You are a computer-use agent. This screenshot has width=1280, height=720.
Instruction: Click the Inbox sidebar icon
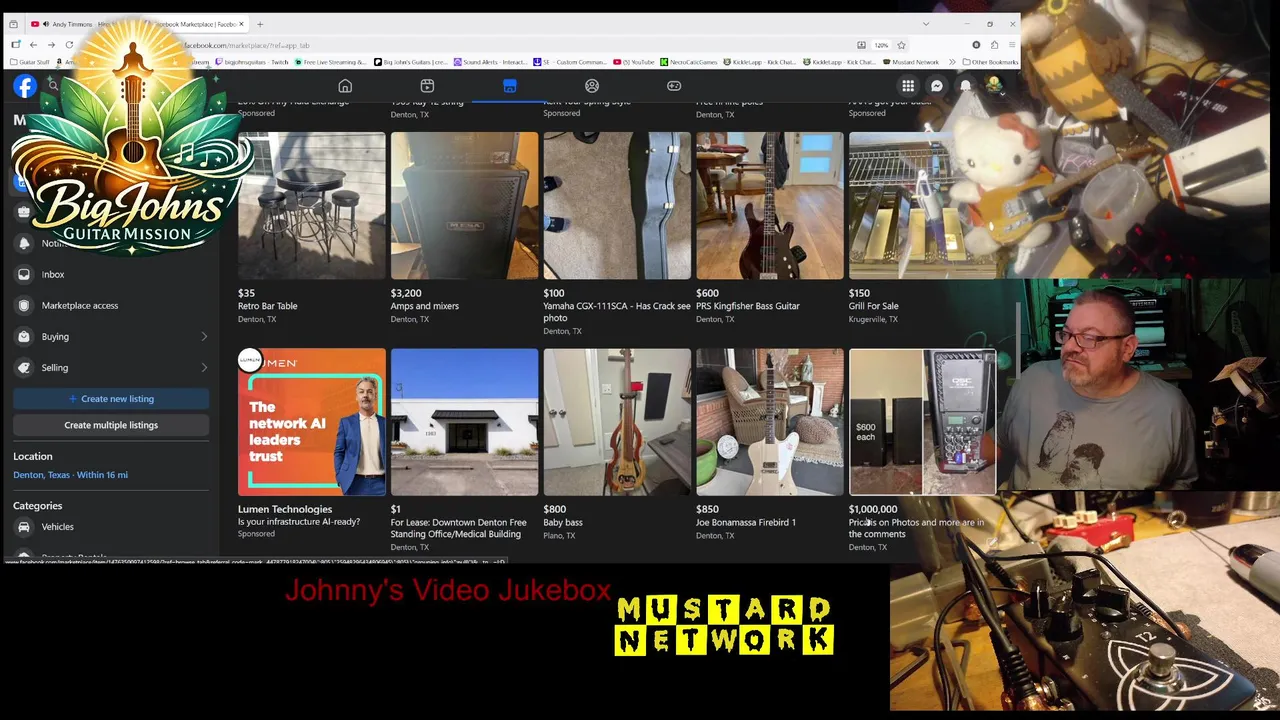tap(24, 274)
